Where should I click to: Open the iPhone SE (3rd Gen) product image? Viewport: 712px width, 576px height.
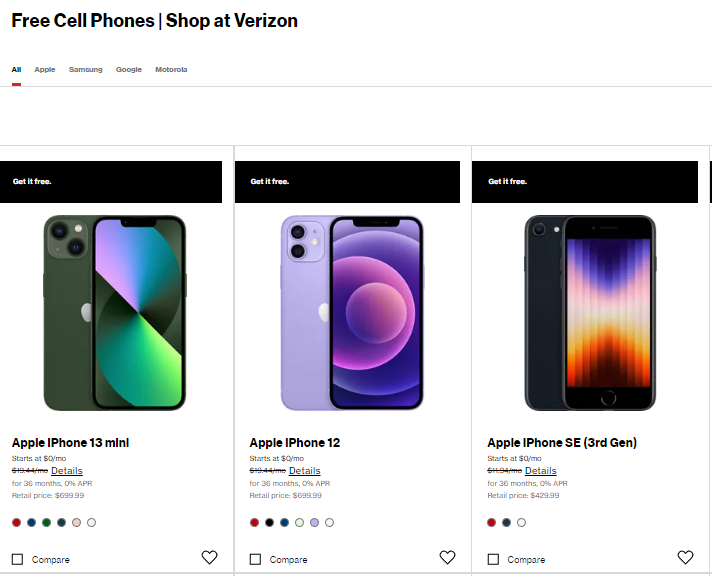click(x=590, y=312)
